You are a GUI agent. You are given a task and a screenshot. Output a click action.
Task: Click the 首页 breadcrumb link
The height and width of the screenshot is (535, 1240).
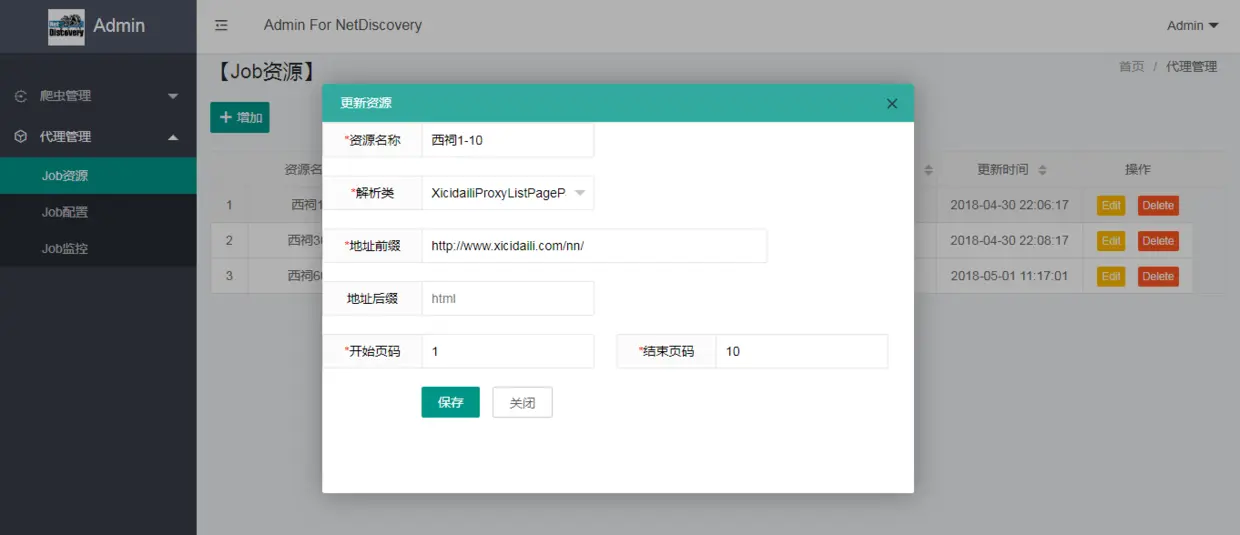(x=1131, y=67)
